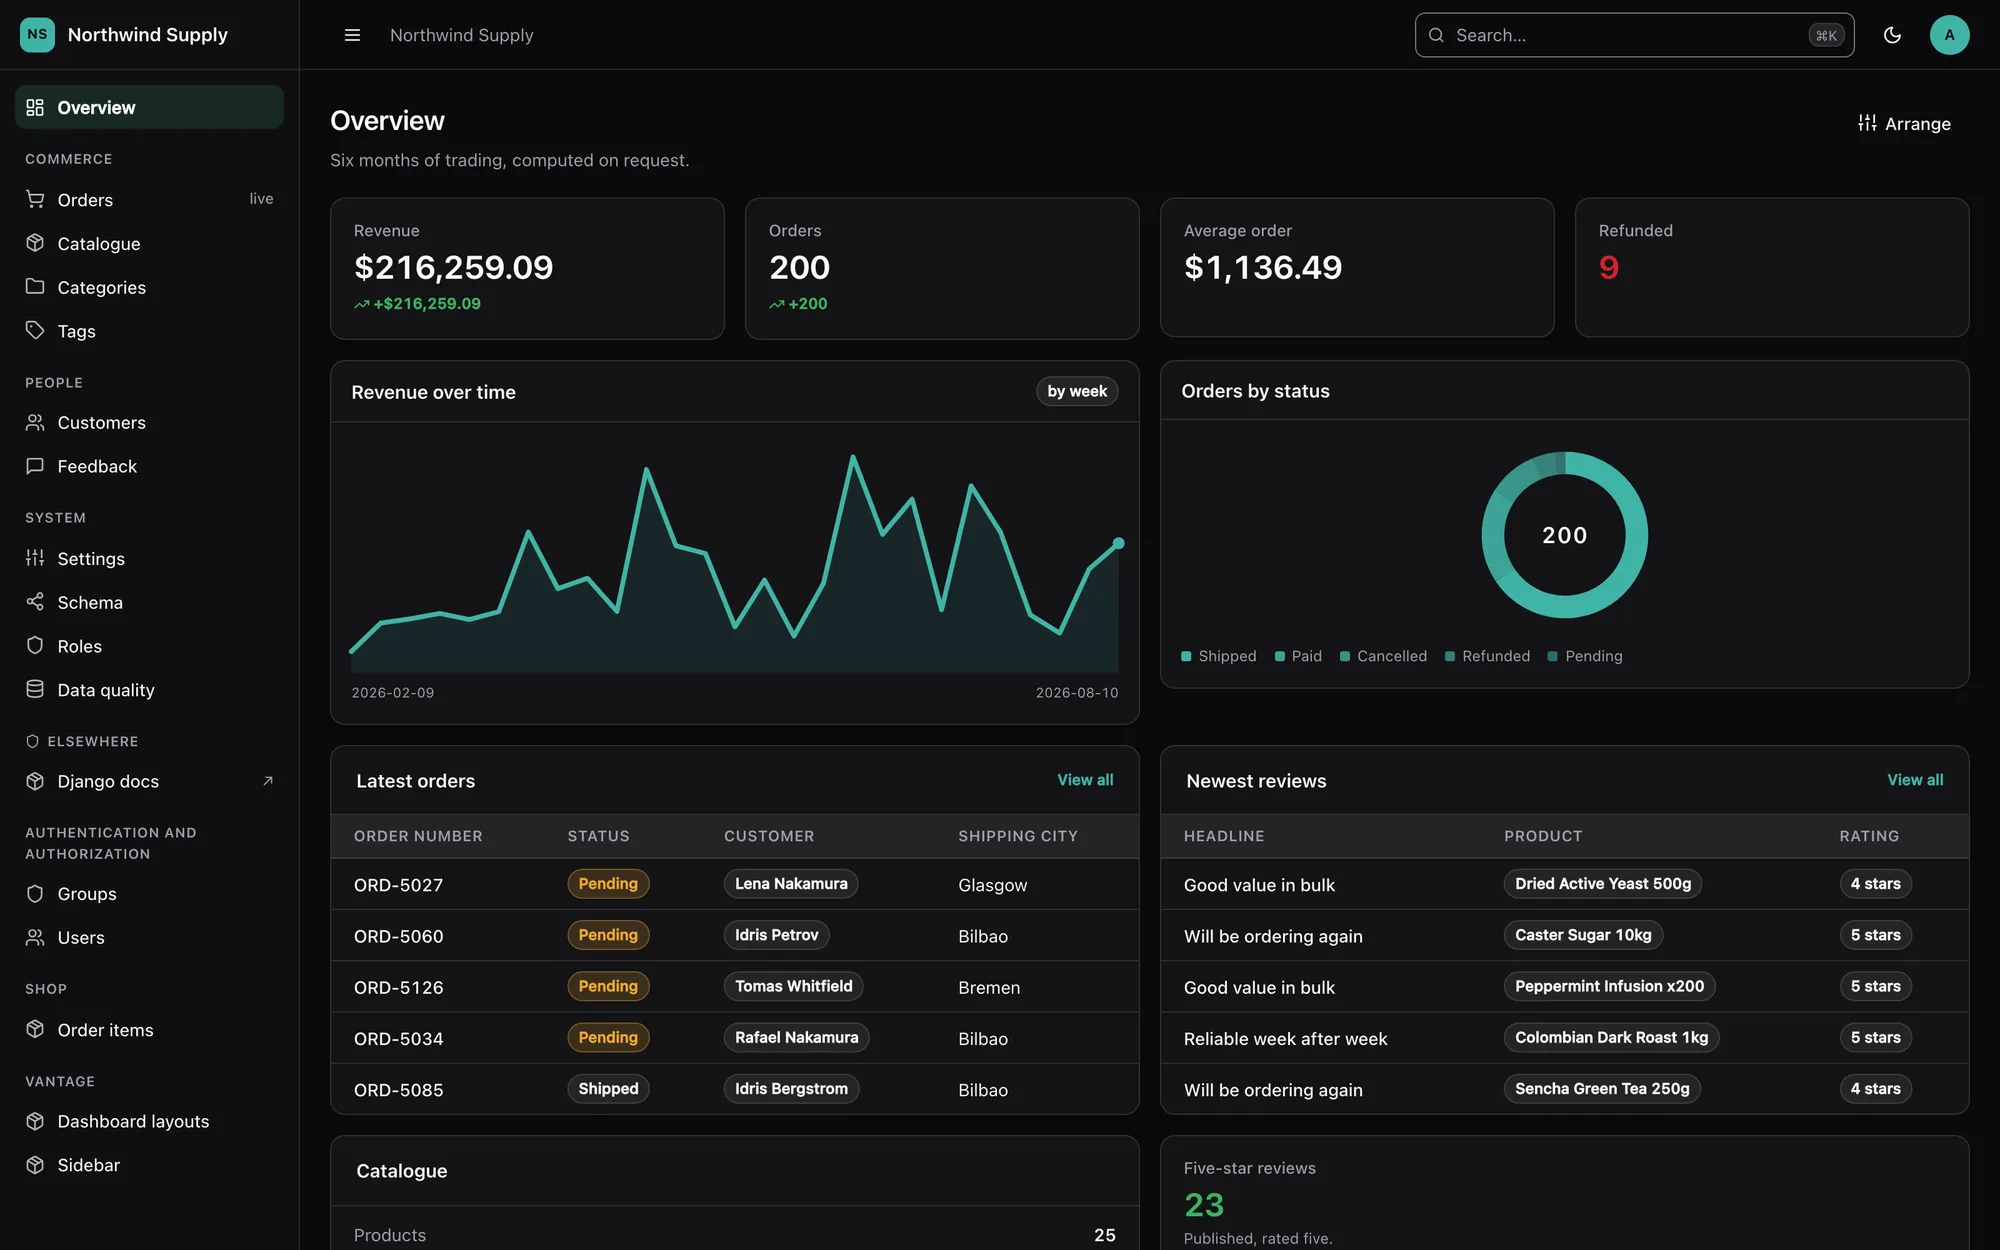Click the Feedback chat bubble icon

coord(35,466)
